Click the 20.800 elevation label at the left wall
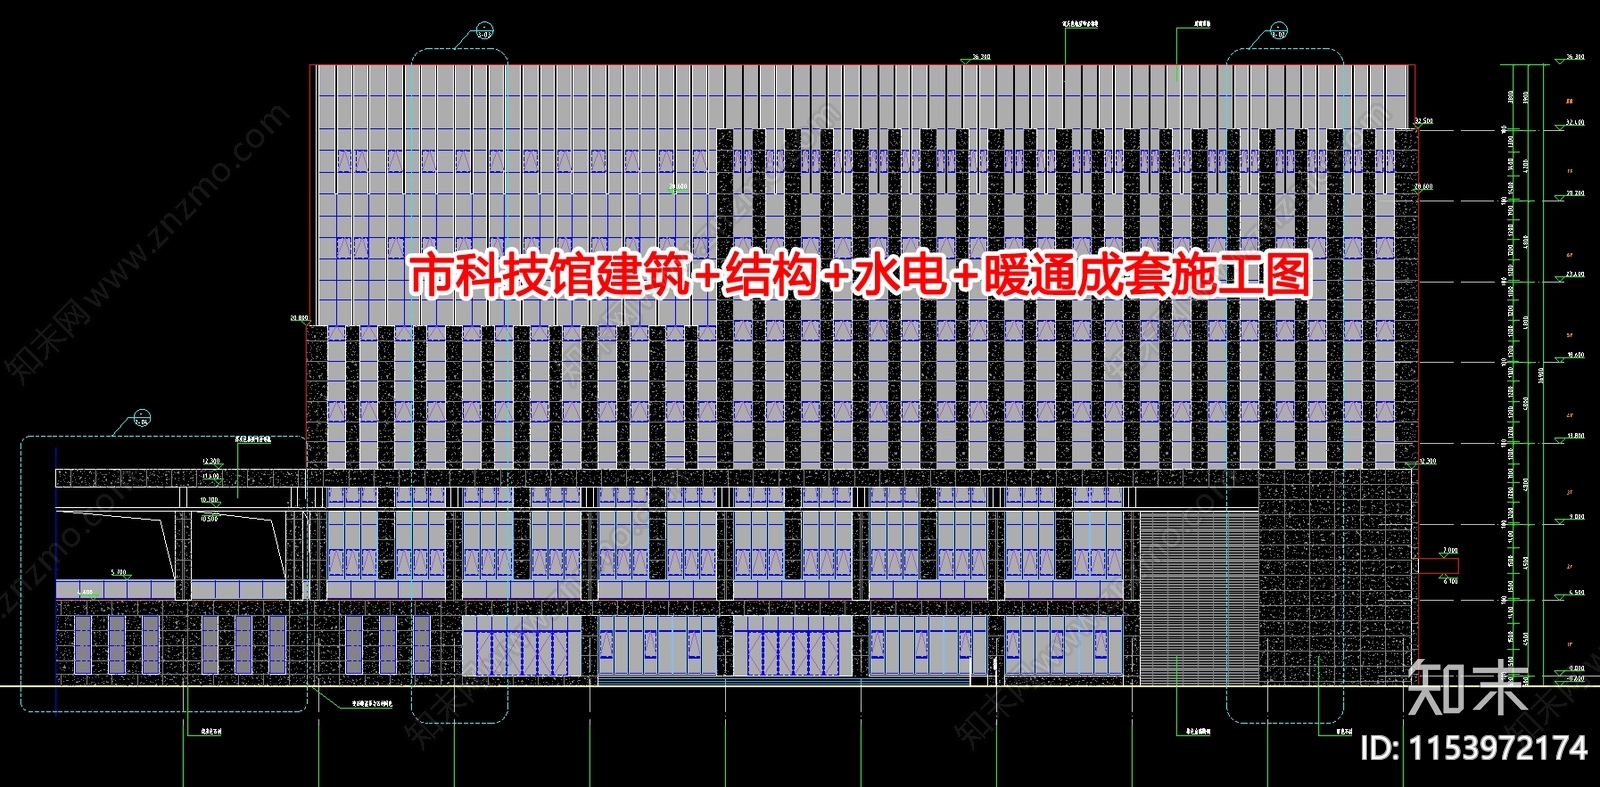Screen dimensions: 1600x787 (x=299, y=318)
